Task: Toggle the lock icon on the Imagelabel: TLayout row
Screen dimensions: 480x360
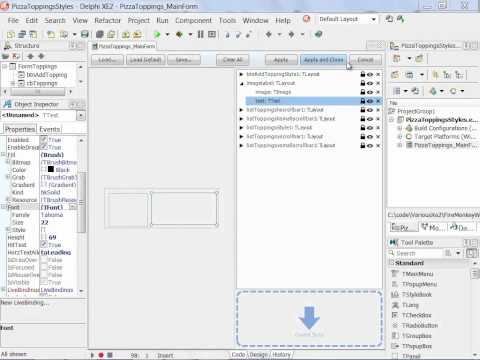Action: pyautogui.click(x=363, y=83)
